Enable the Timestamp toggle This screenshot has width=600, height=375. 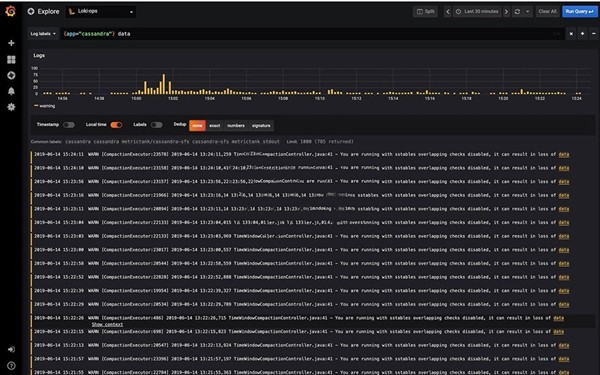click(69, 125)
